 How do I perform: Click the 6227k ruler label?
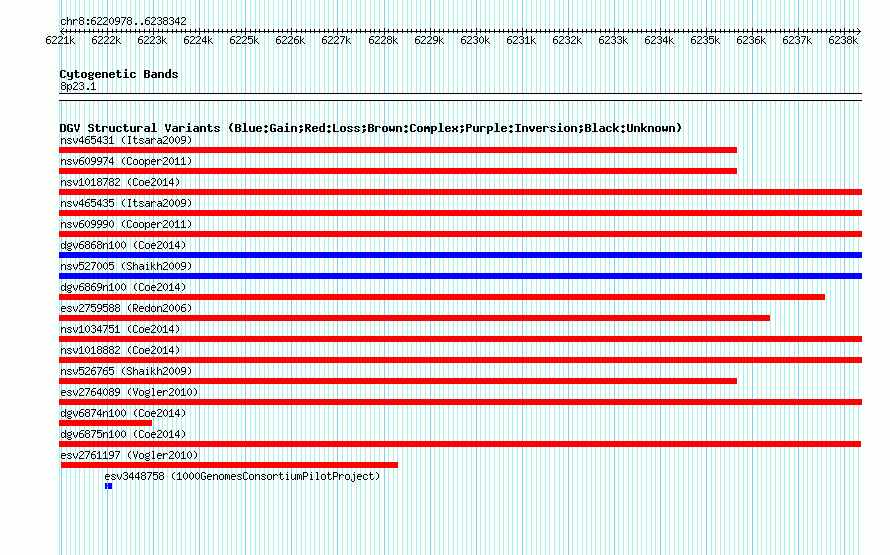tap(336, 40)
